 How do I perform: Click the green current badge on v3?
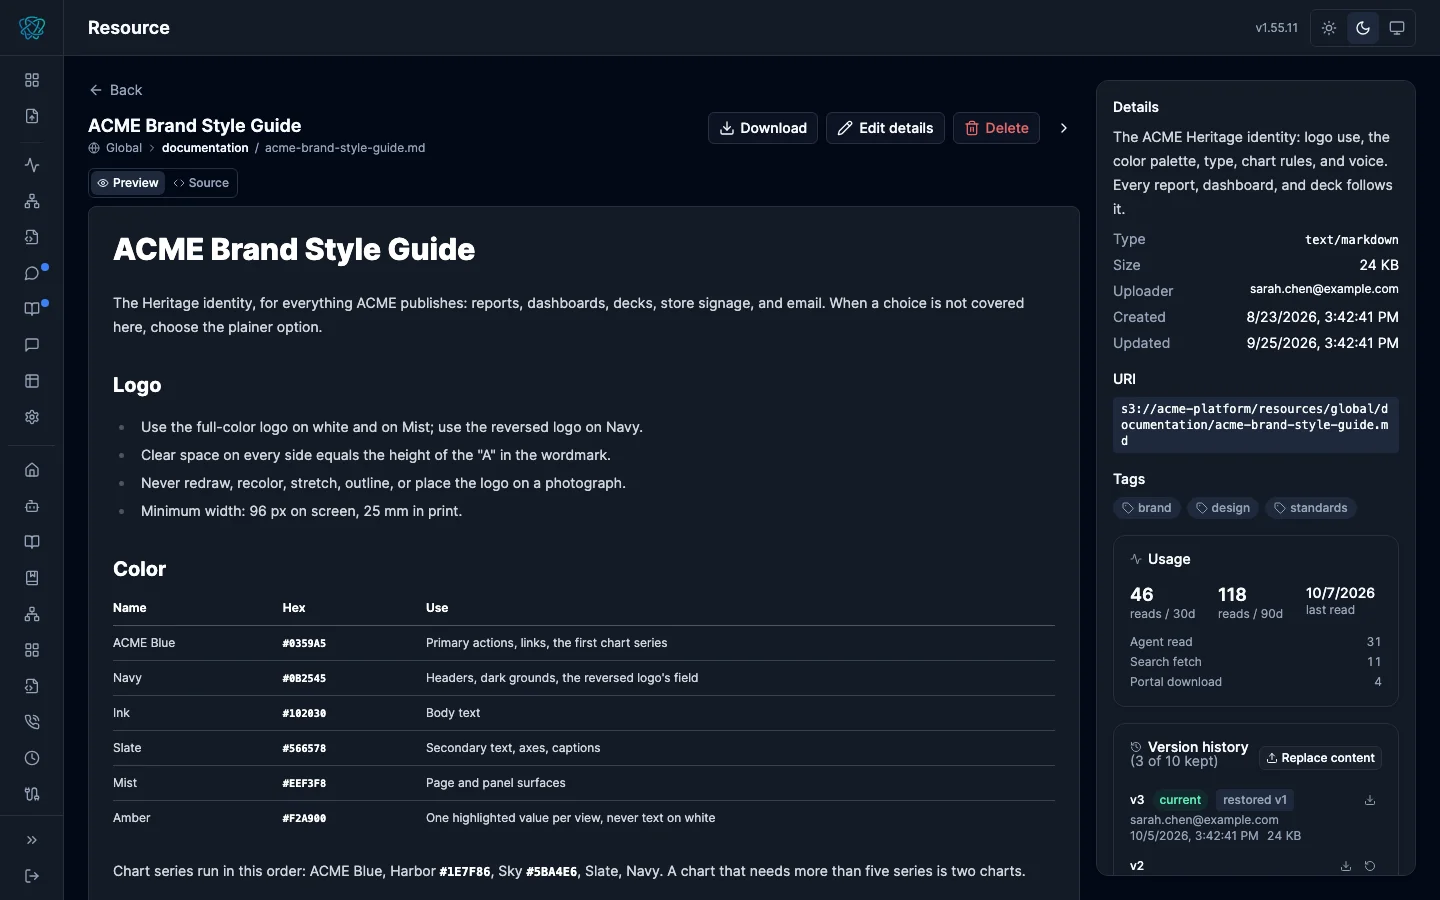(1180, 800)
